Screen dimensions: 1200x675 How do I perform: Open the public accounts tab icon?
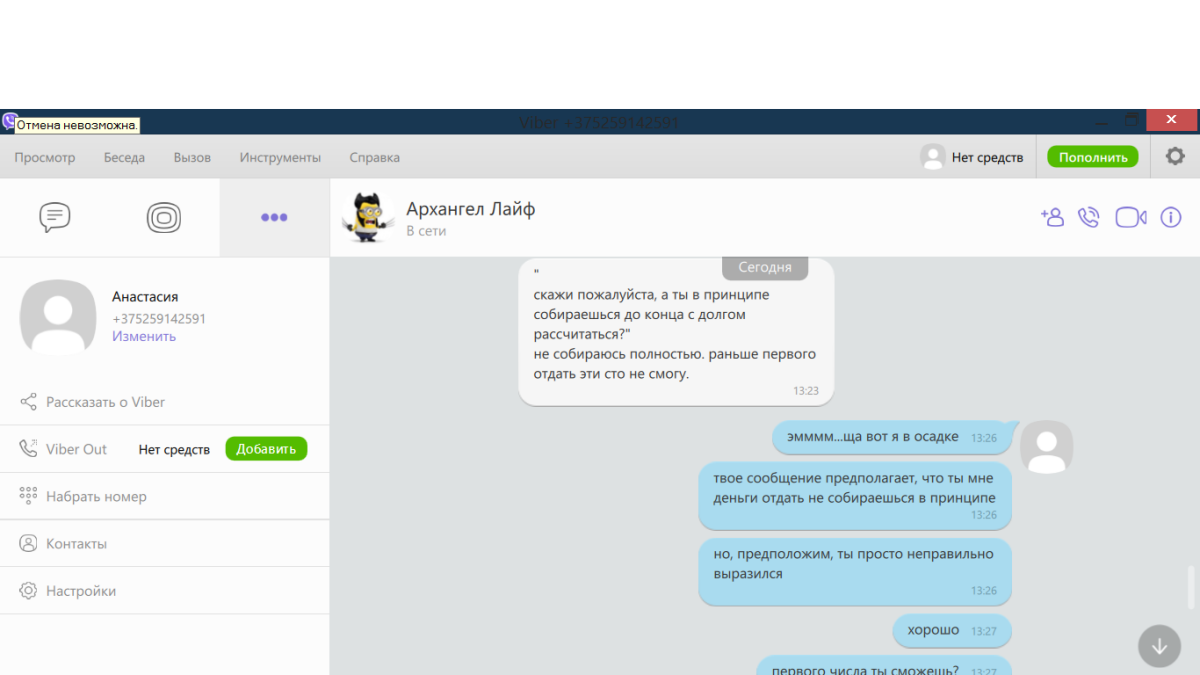tap(164, 217)
